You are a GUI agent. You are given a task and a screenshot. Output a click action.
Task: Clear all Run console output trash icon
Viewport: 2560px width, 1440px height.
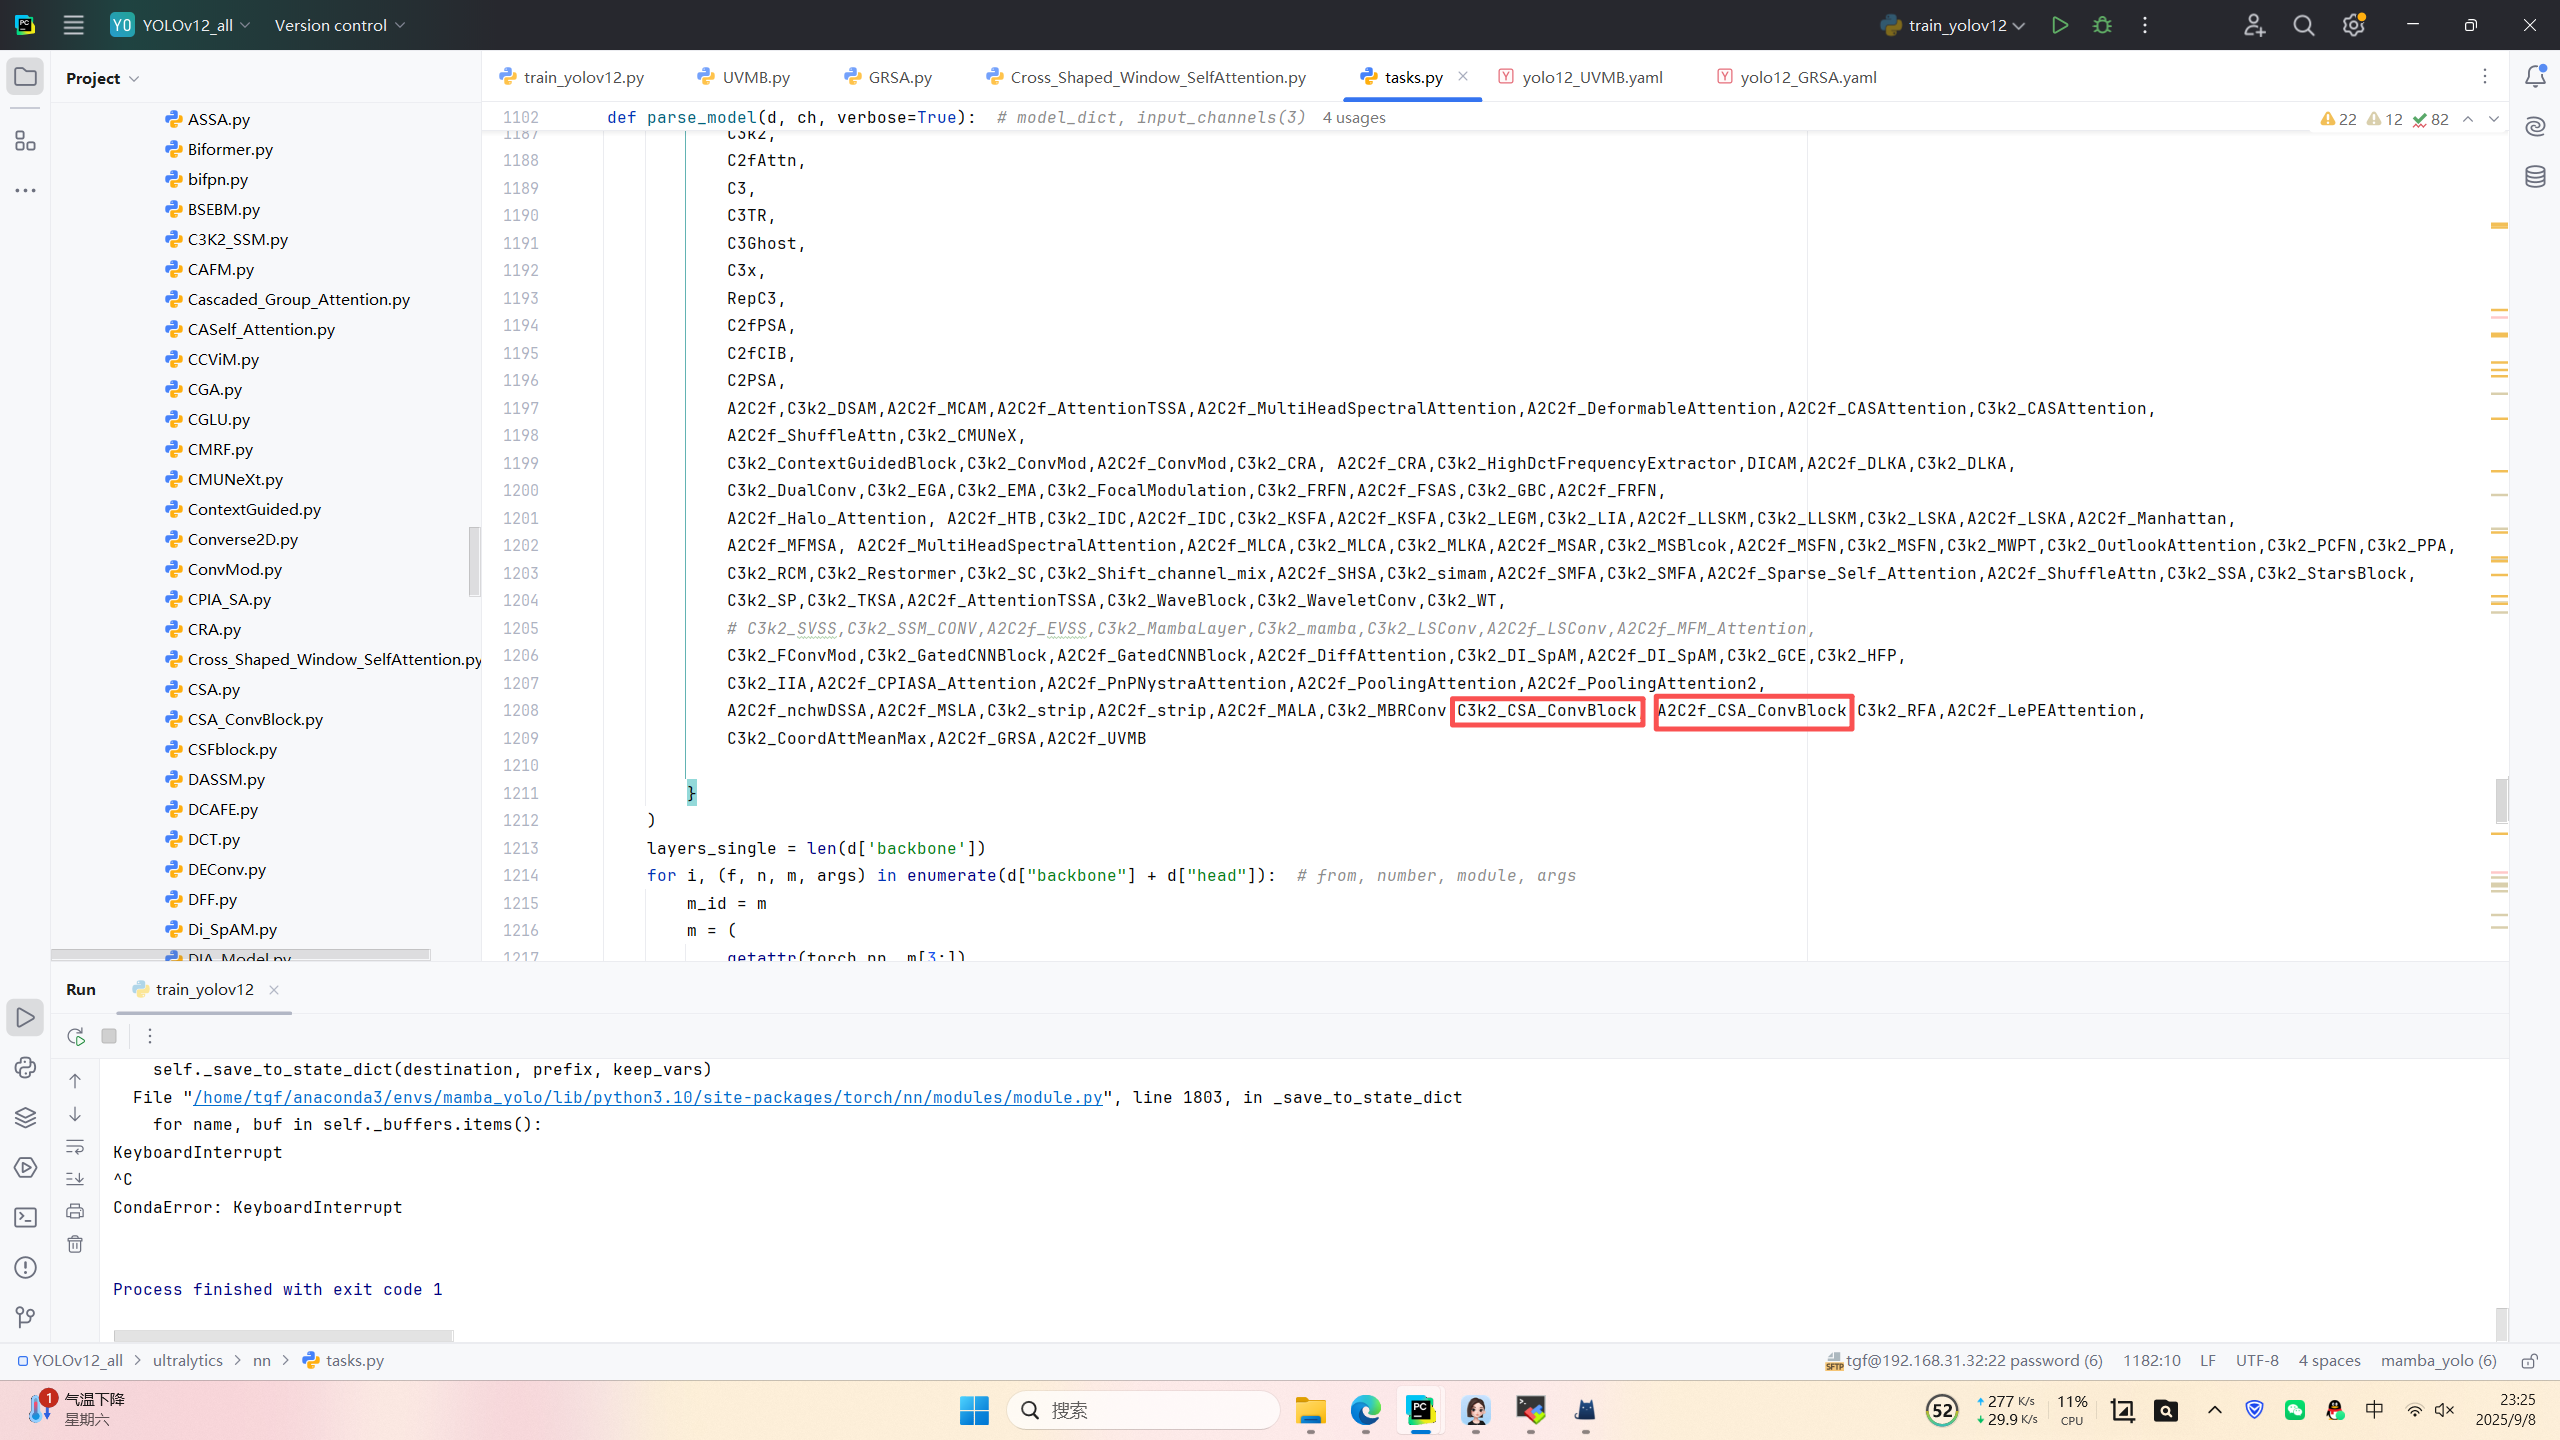point(75,1244)
